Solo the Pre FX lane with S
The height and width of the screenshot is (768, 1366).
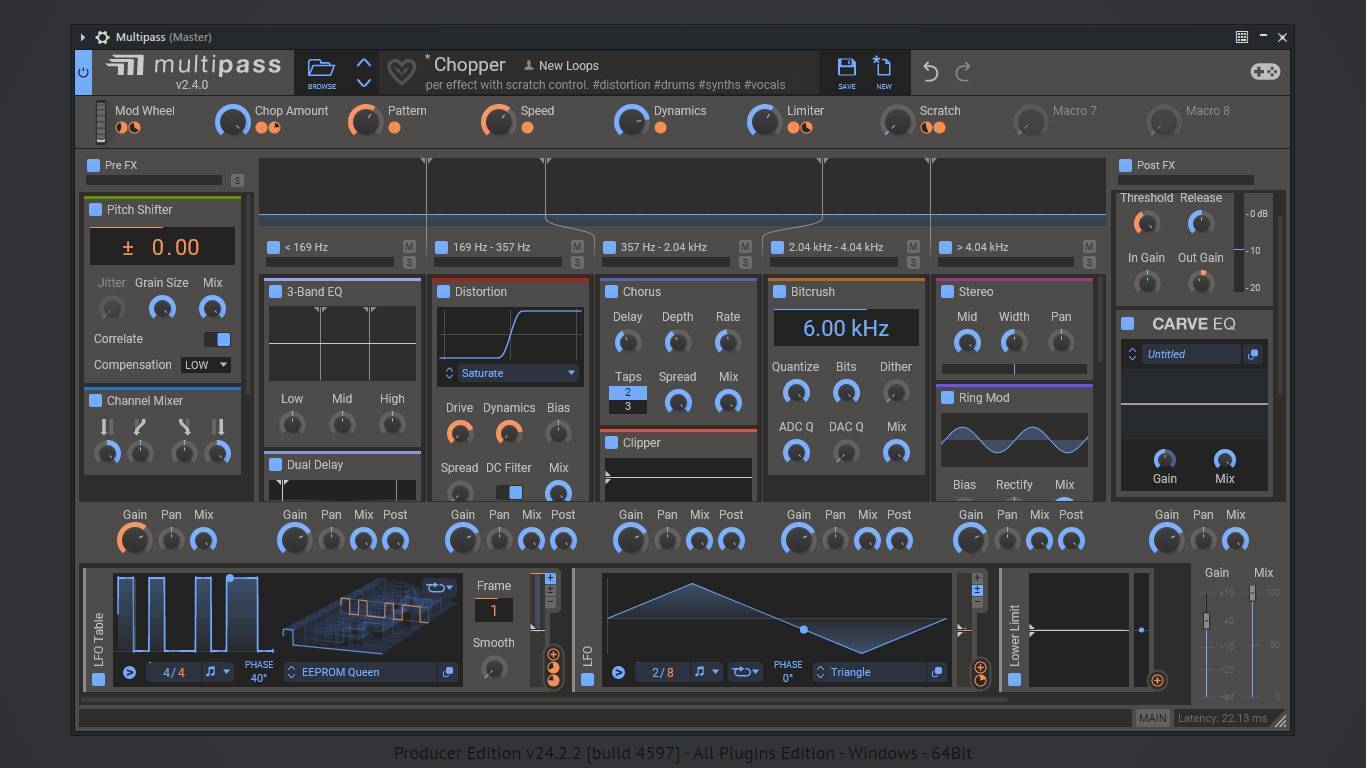237,181
